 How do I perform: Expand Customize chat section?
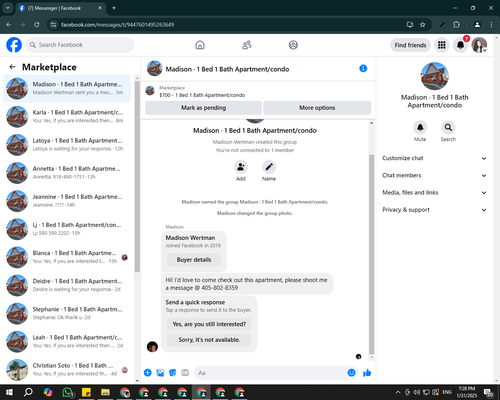[x=434, y=158]
